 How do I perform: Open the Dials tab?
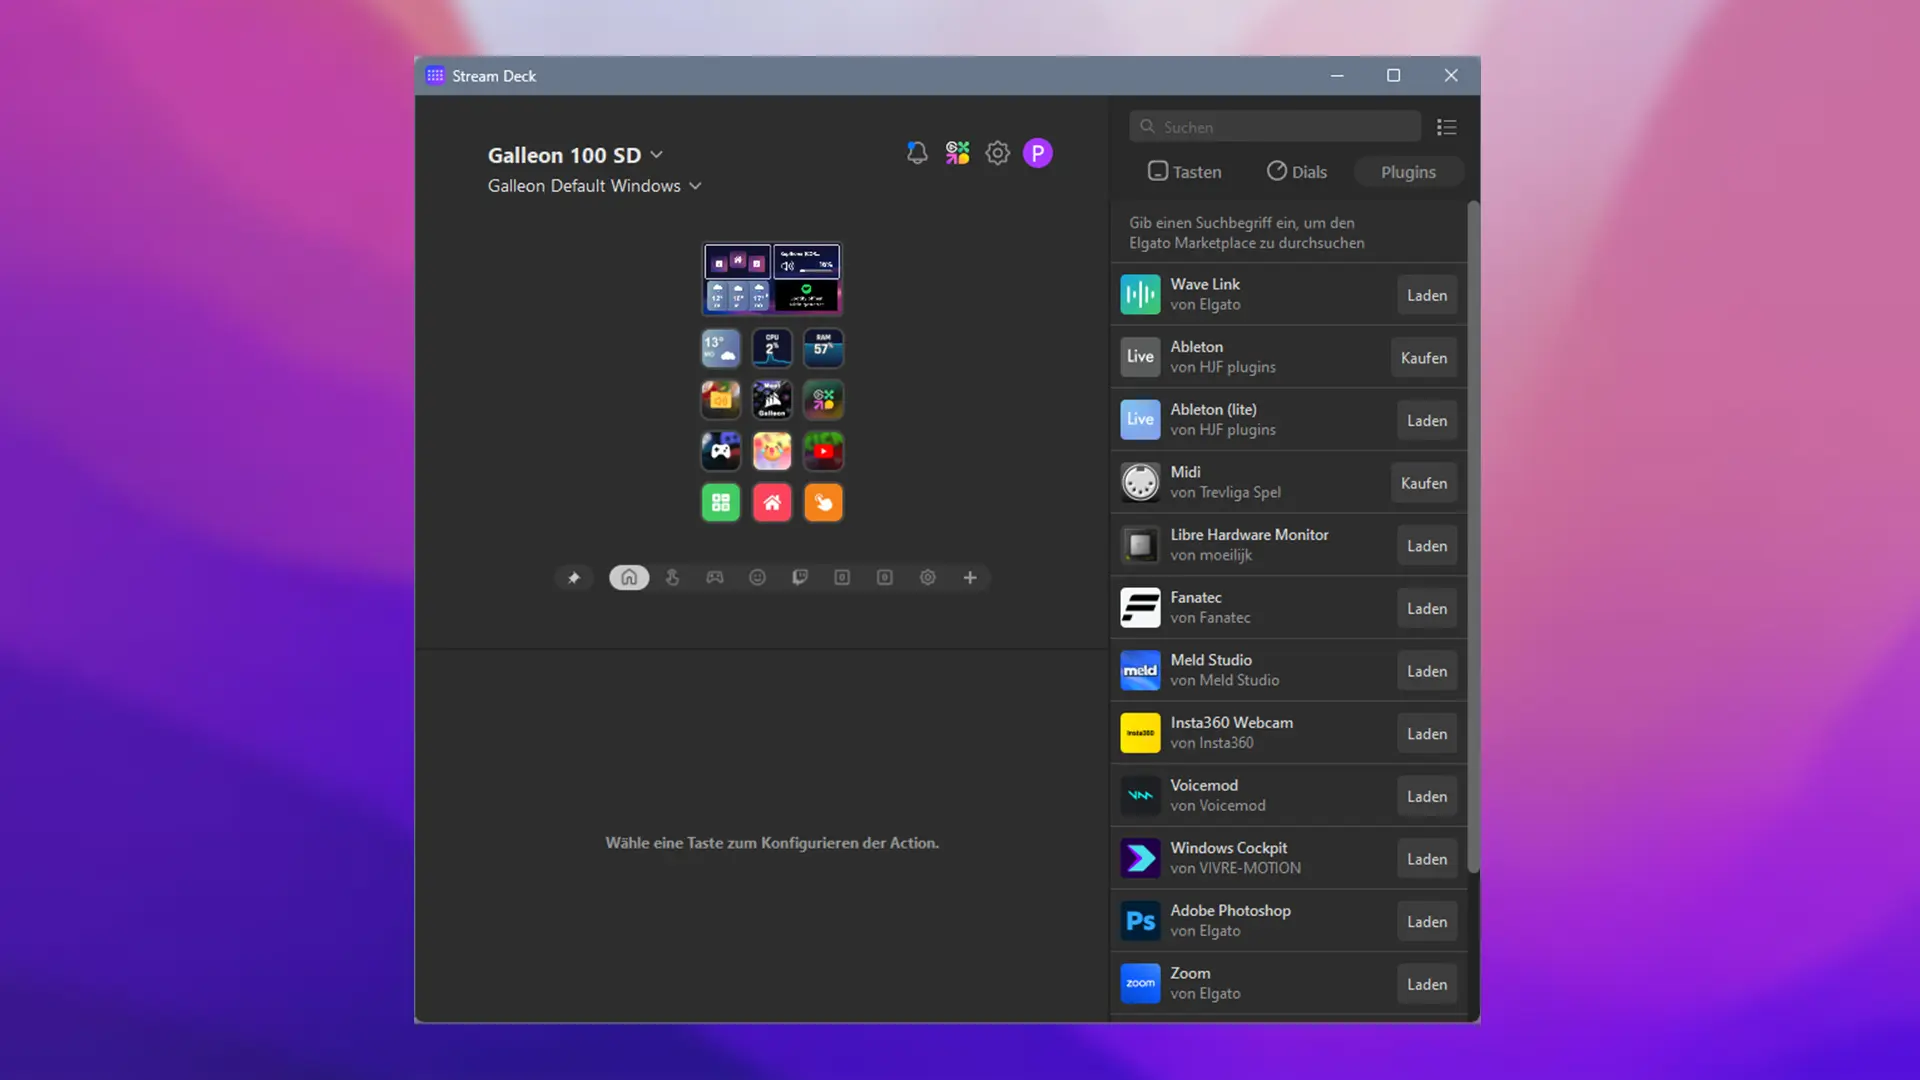[1297, 171]
